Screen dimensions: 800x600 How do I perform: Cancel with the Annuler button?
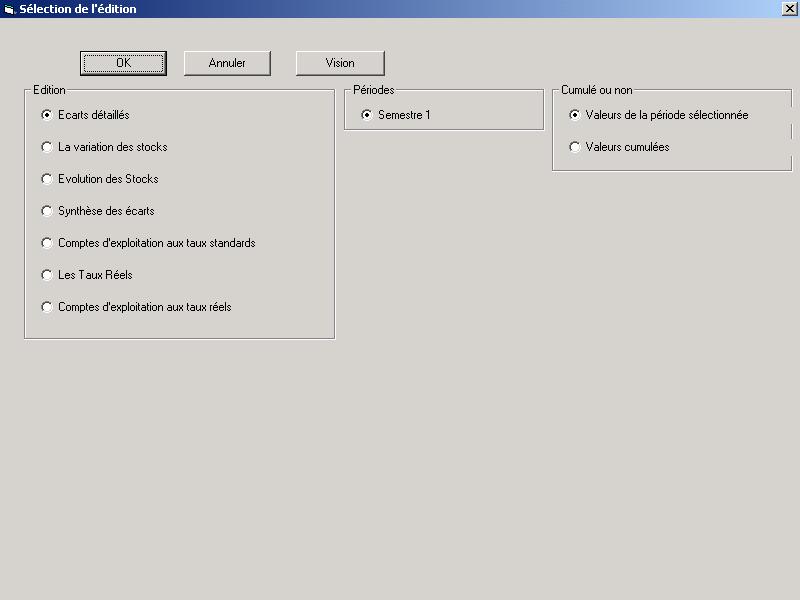point(227,63)
